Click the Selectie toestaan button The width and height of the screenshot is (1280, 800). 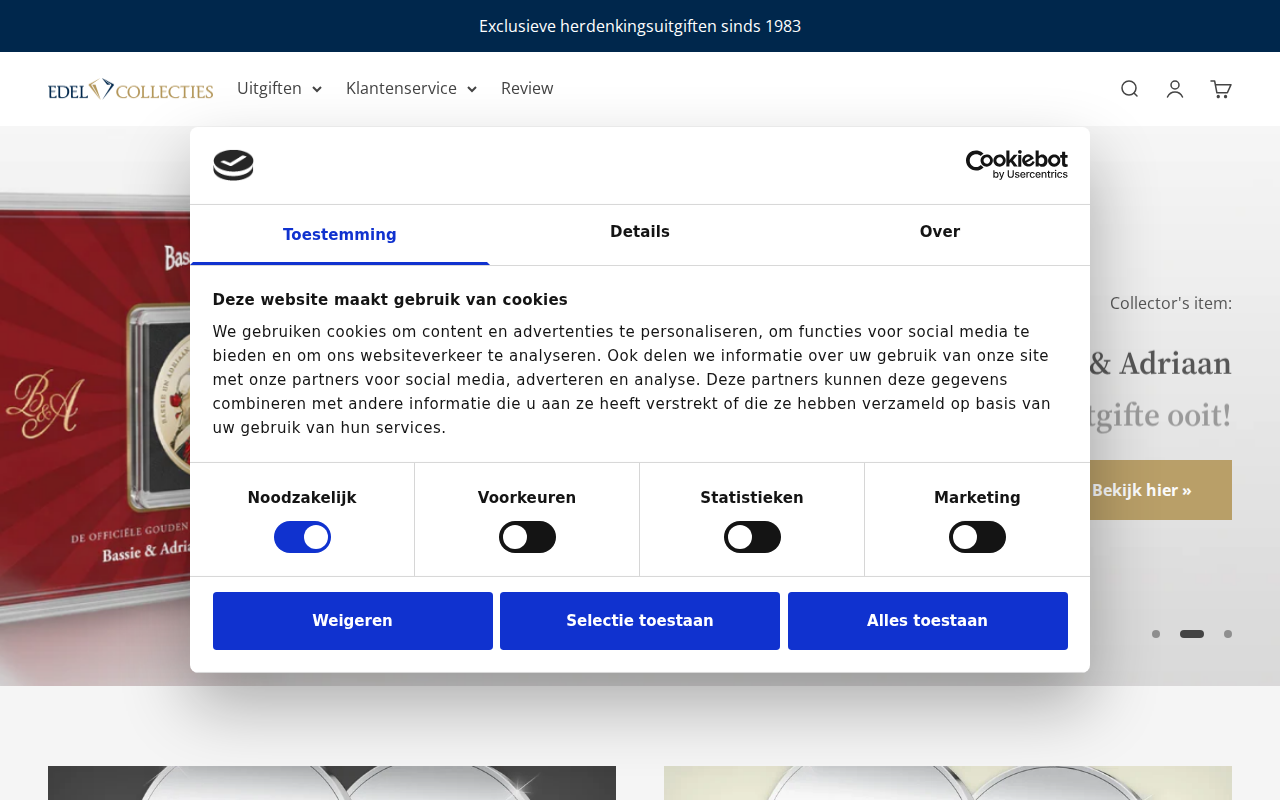[640, 621]
